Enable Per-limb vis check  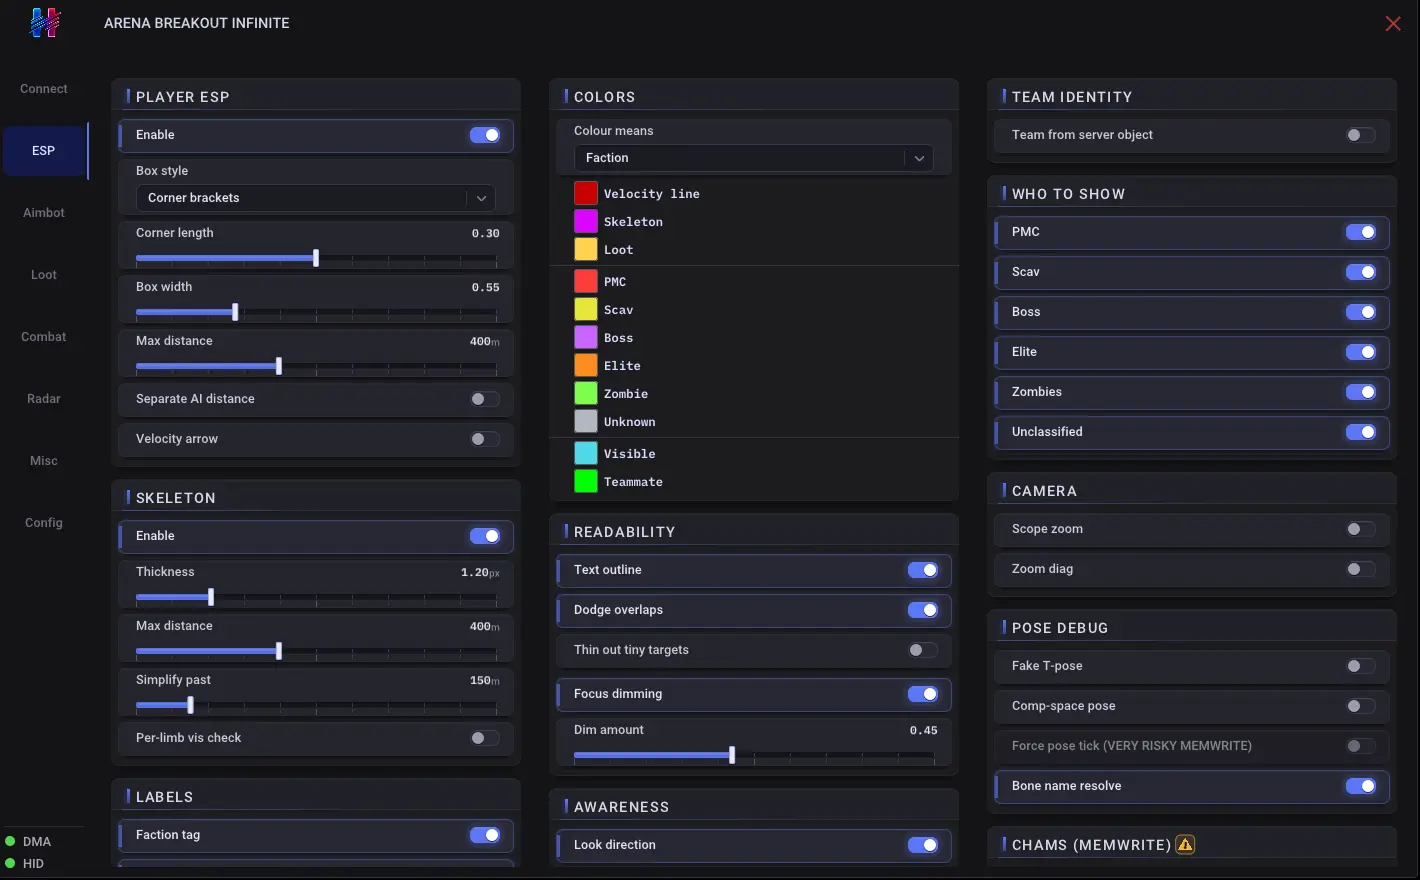tap(485, 738)
